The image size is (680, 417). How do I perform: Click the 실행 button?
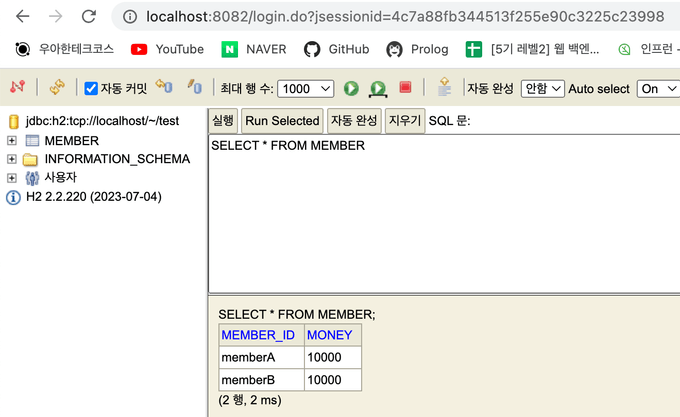(223, 121)
